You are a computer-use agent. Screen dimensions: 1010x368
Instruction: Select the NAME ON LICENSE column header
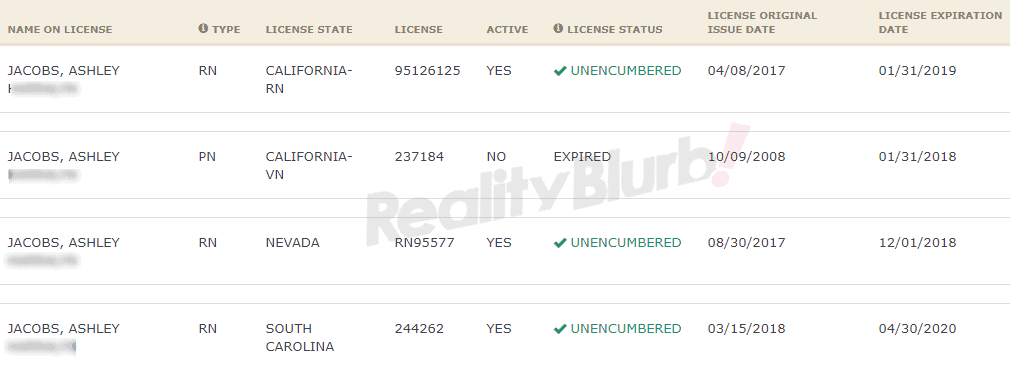point(60,30)
